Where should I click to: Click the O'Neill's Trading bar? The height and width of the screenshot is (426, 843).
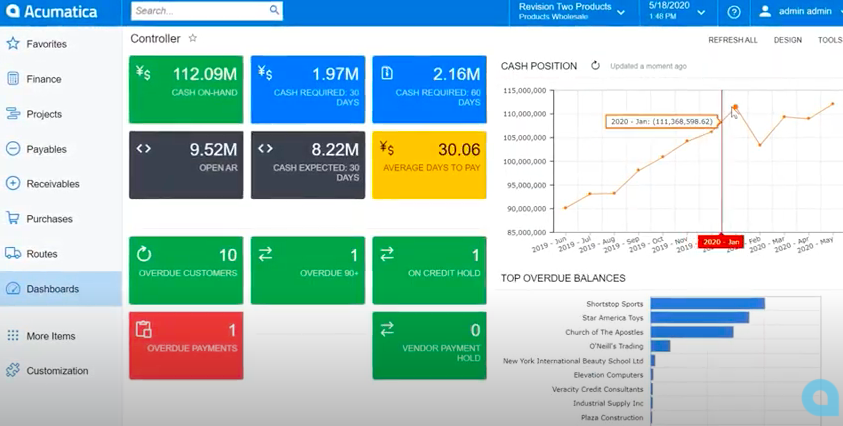(x=660, y=346)
